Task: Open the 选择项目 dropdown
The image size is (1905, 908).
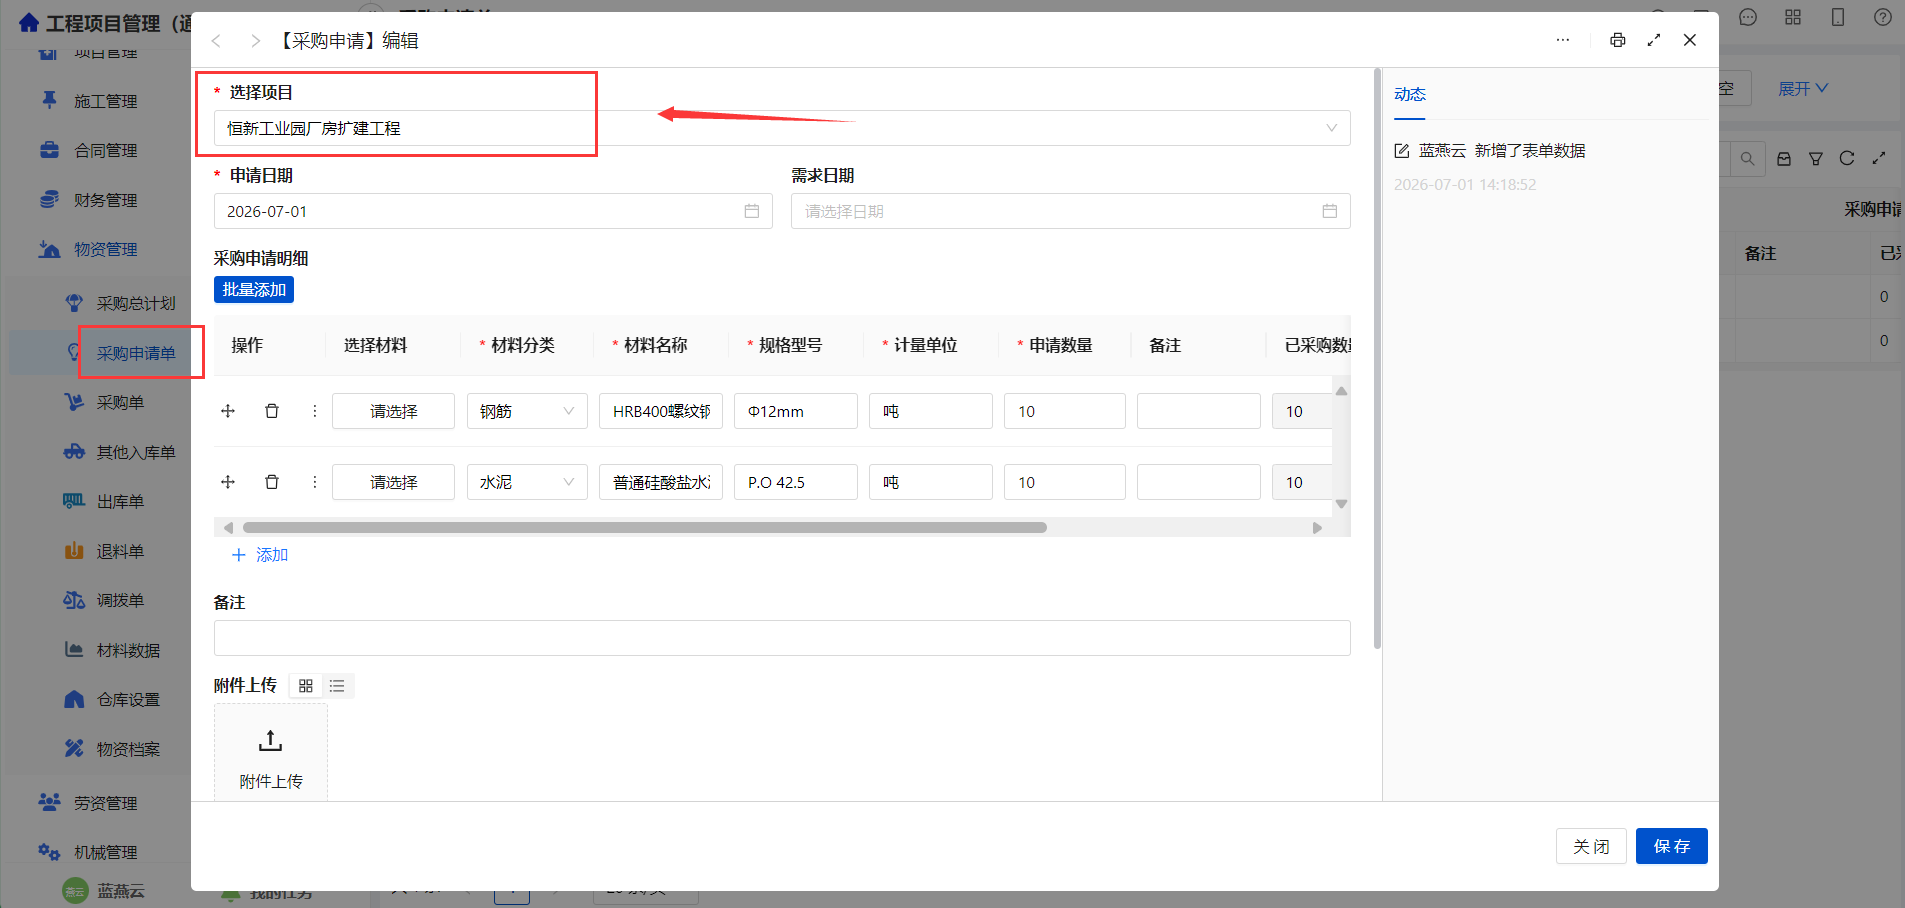Action: click(x=782, y=128)
